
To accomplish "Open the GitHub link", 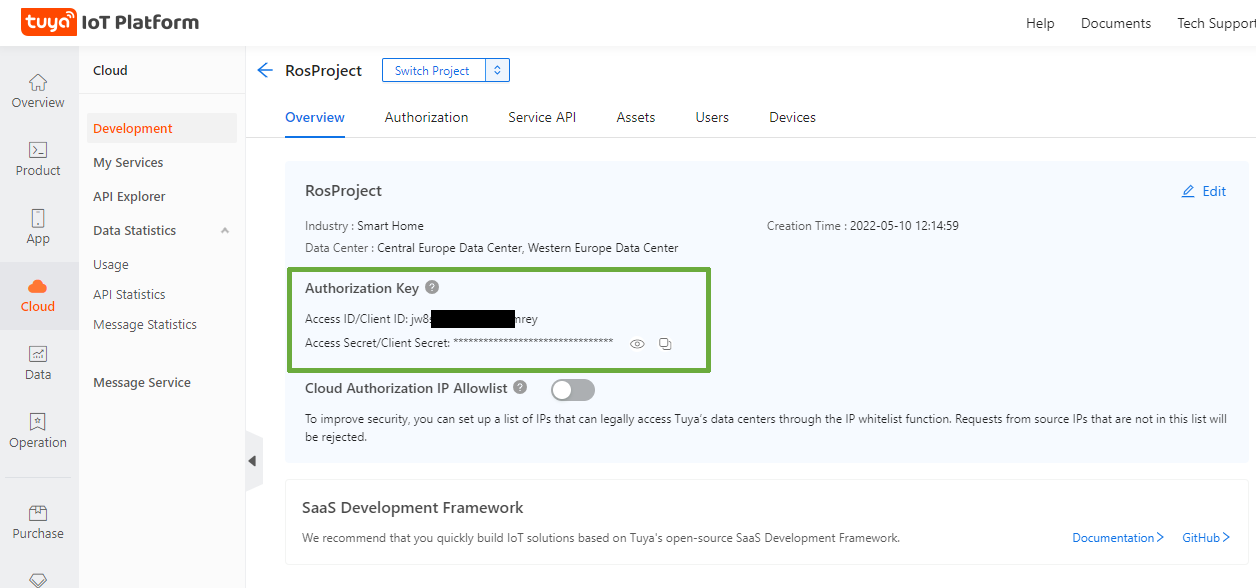I will pos(1206,538).
